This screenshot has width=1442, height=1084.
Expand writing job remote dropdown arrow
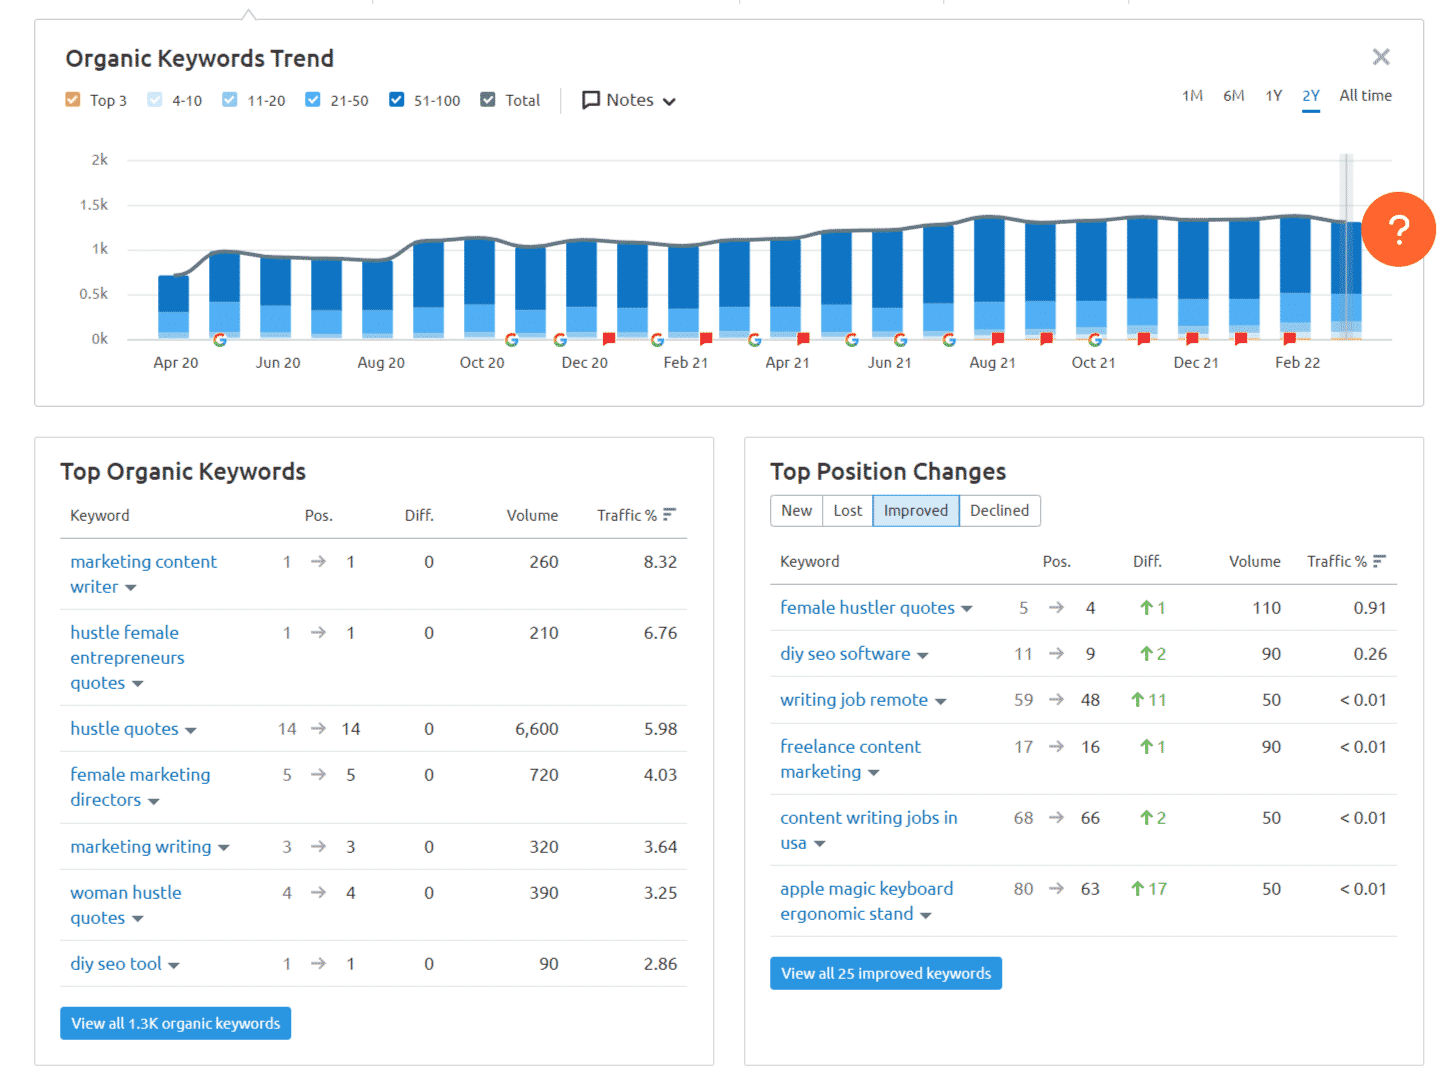[x=940, y=701]
